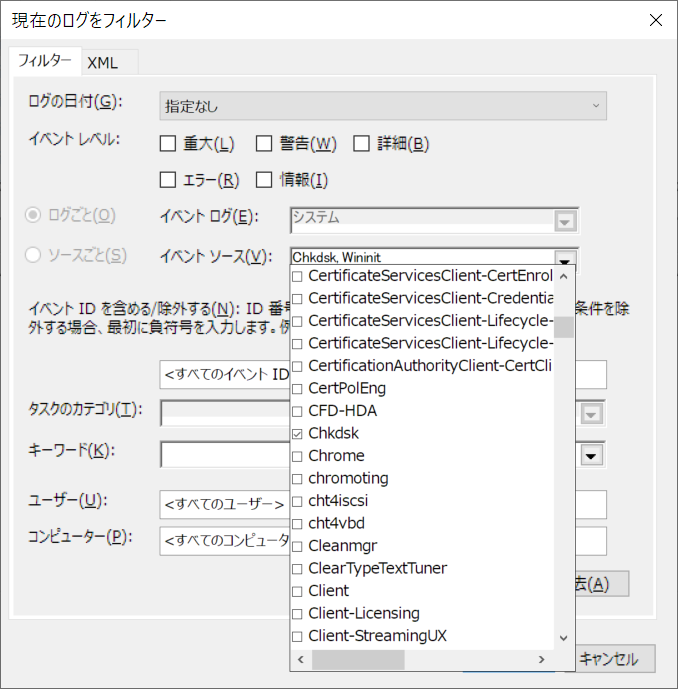Check the Client-Licensing source item

297,614
